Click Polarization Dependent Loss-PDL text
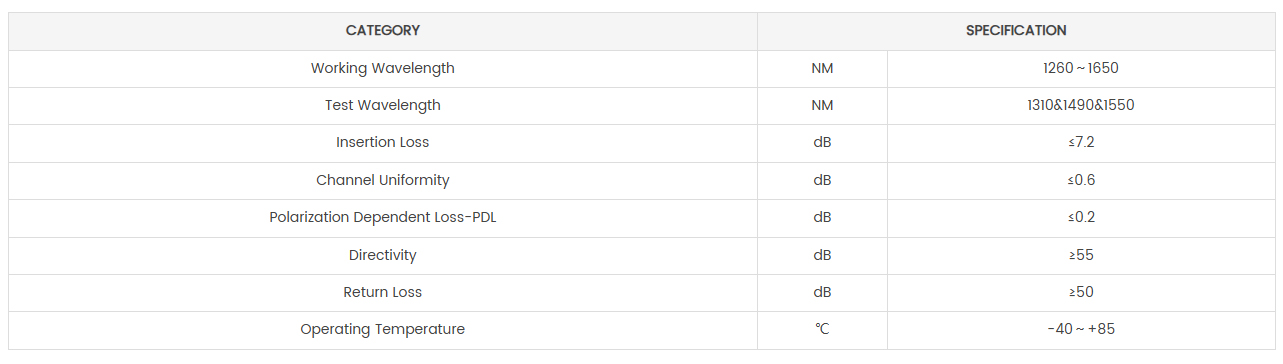Image resolution: width=1283 pixels, height=364 pixels. 383,217
